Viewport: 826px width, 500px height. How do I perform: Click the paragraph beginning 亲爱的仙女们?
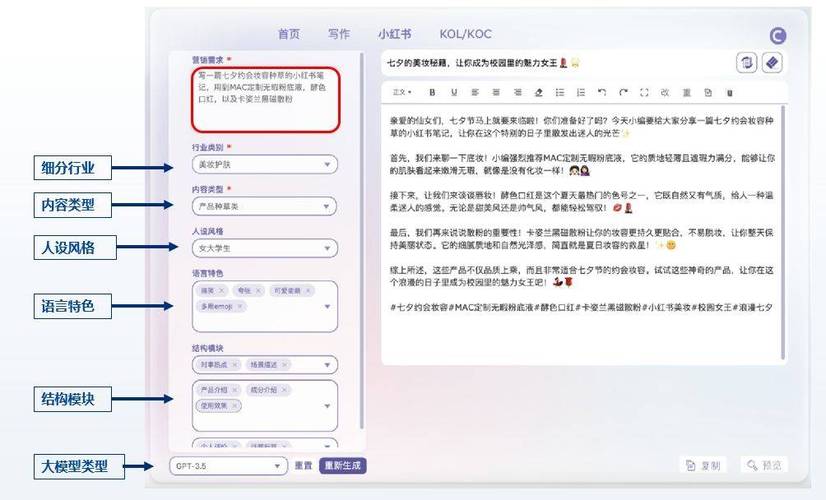point(582,127)
